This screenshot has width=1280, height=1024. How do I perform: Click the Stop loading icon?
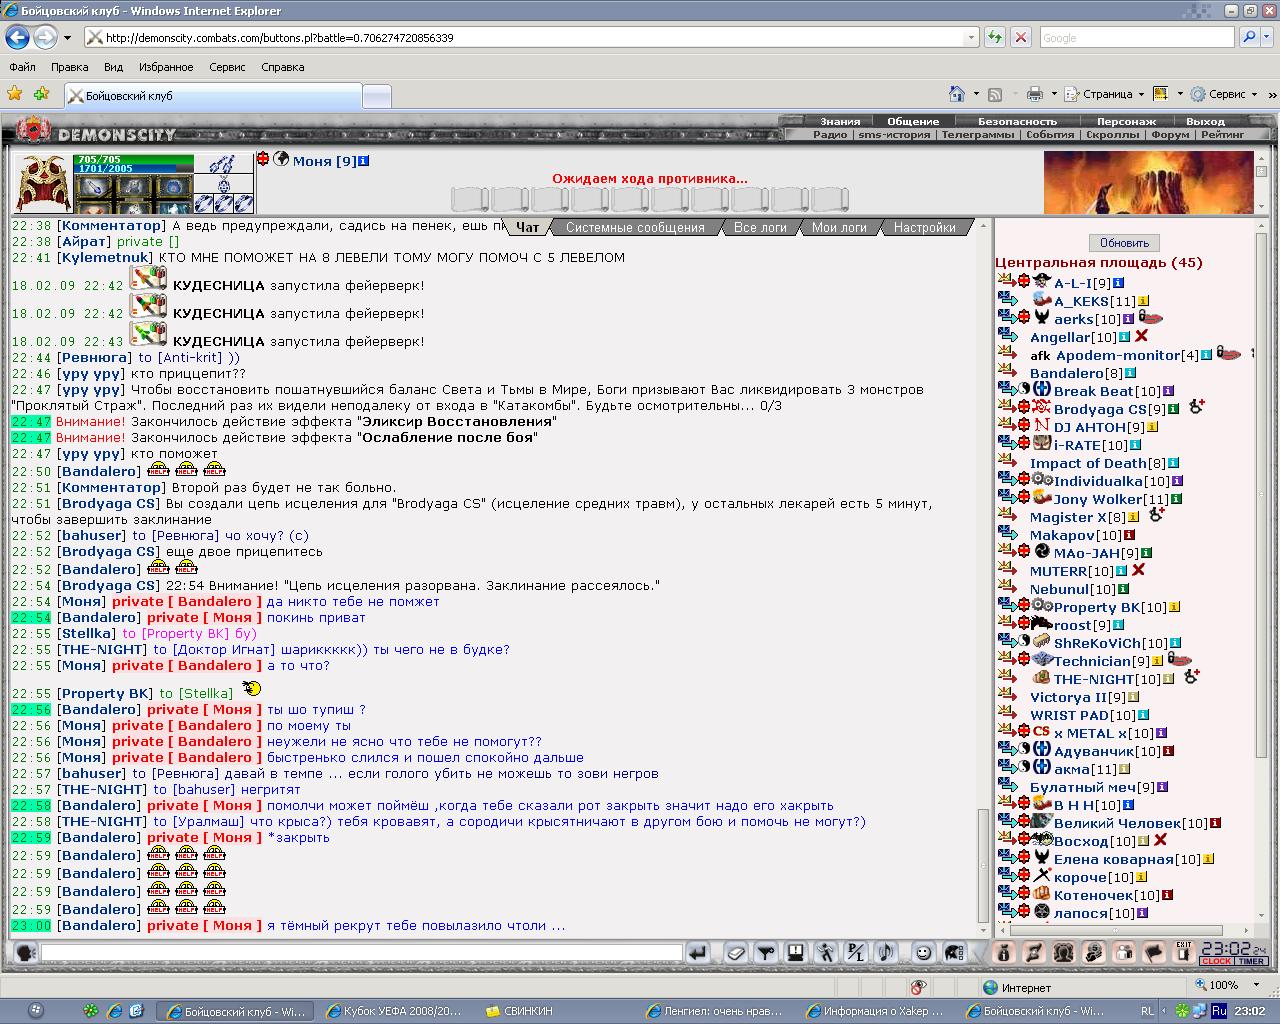(x=1020, y=37)
